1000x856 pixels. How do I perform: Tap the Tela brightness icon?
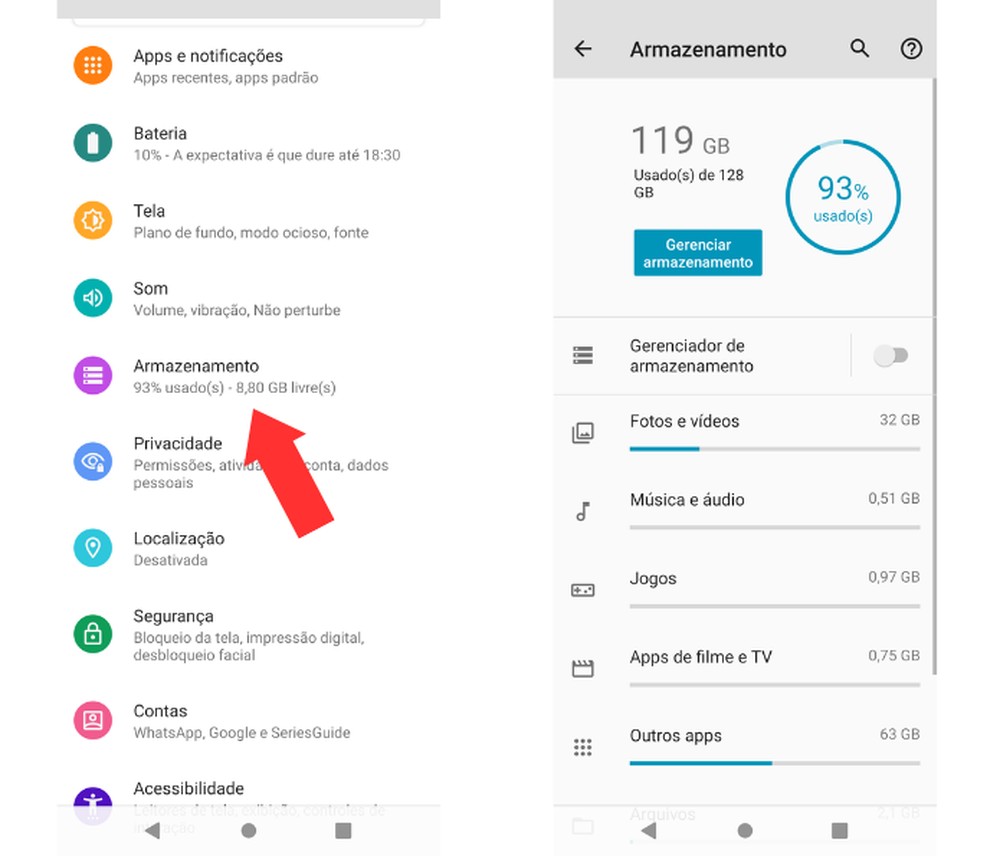point(93,220)
